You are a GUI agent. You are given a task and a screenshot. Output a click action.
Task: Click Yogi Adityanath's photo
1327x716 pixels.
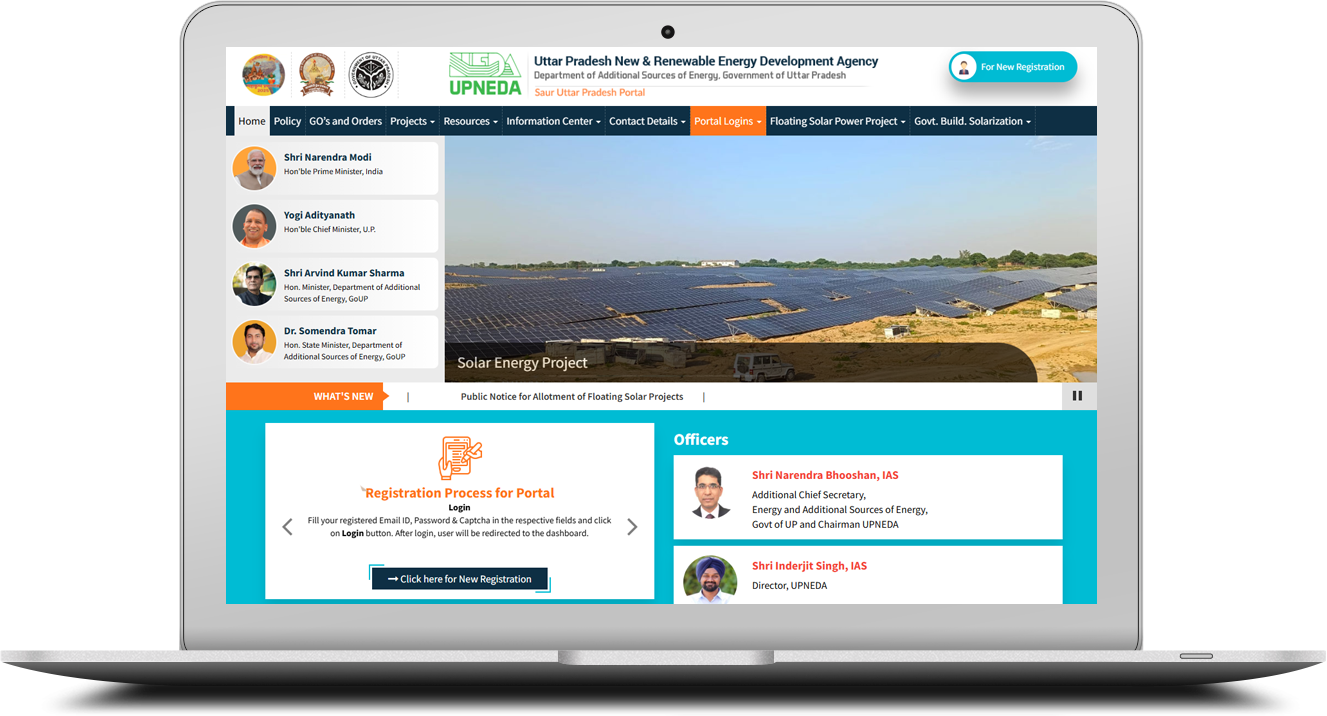pyautogui.click(x=254, y=226)
